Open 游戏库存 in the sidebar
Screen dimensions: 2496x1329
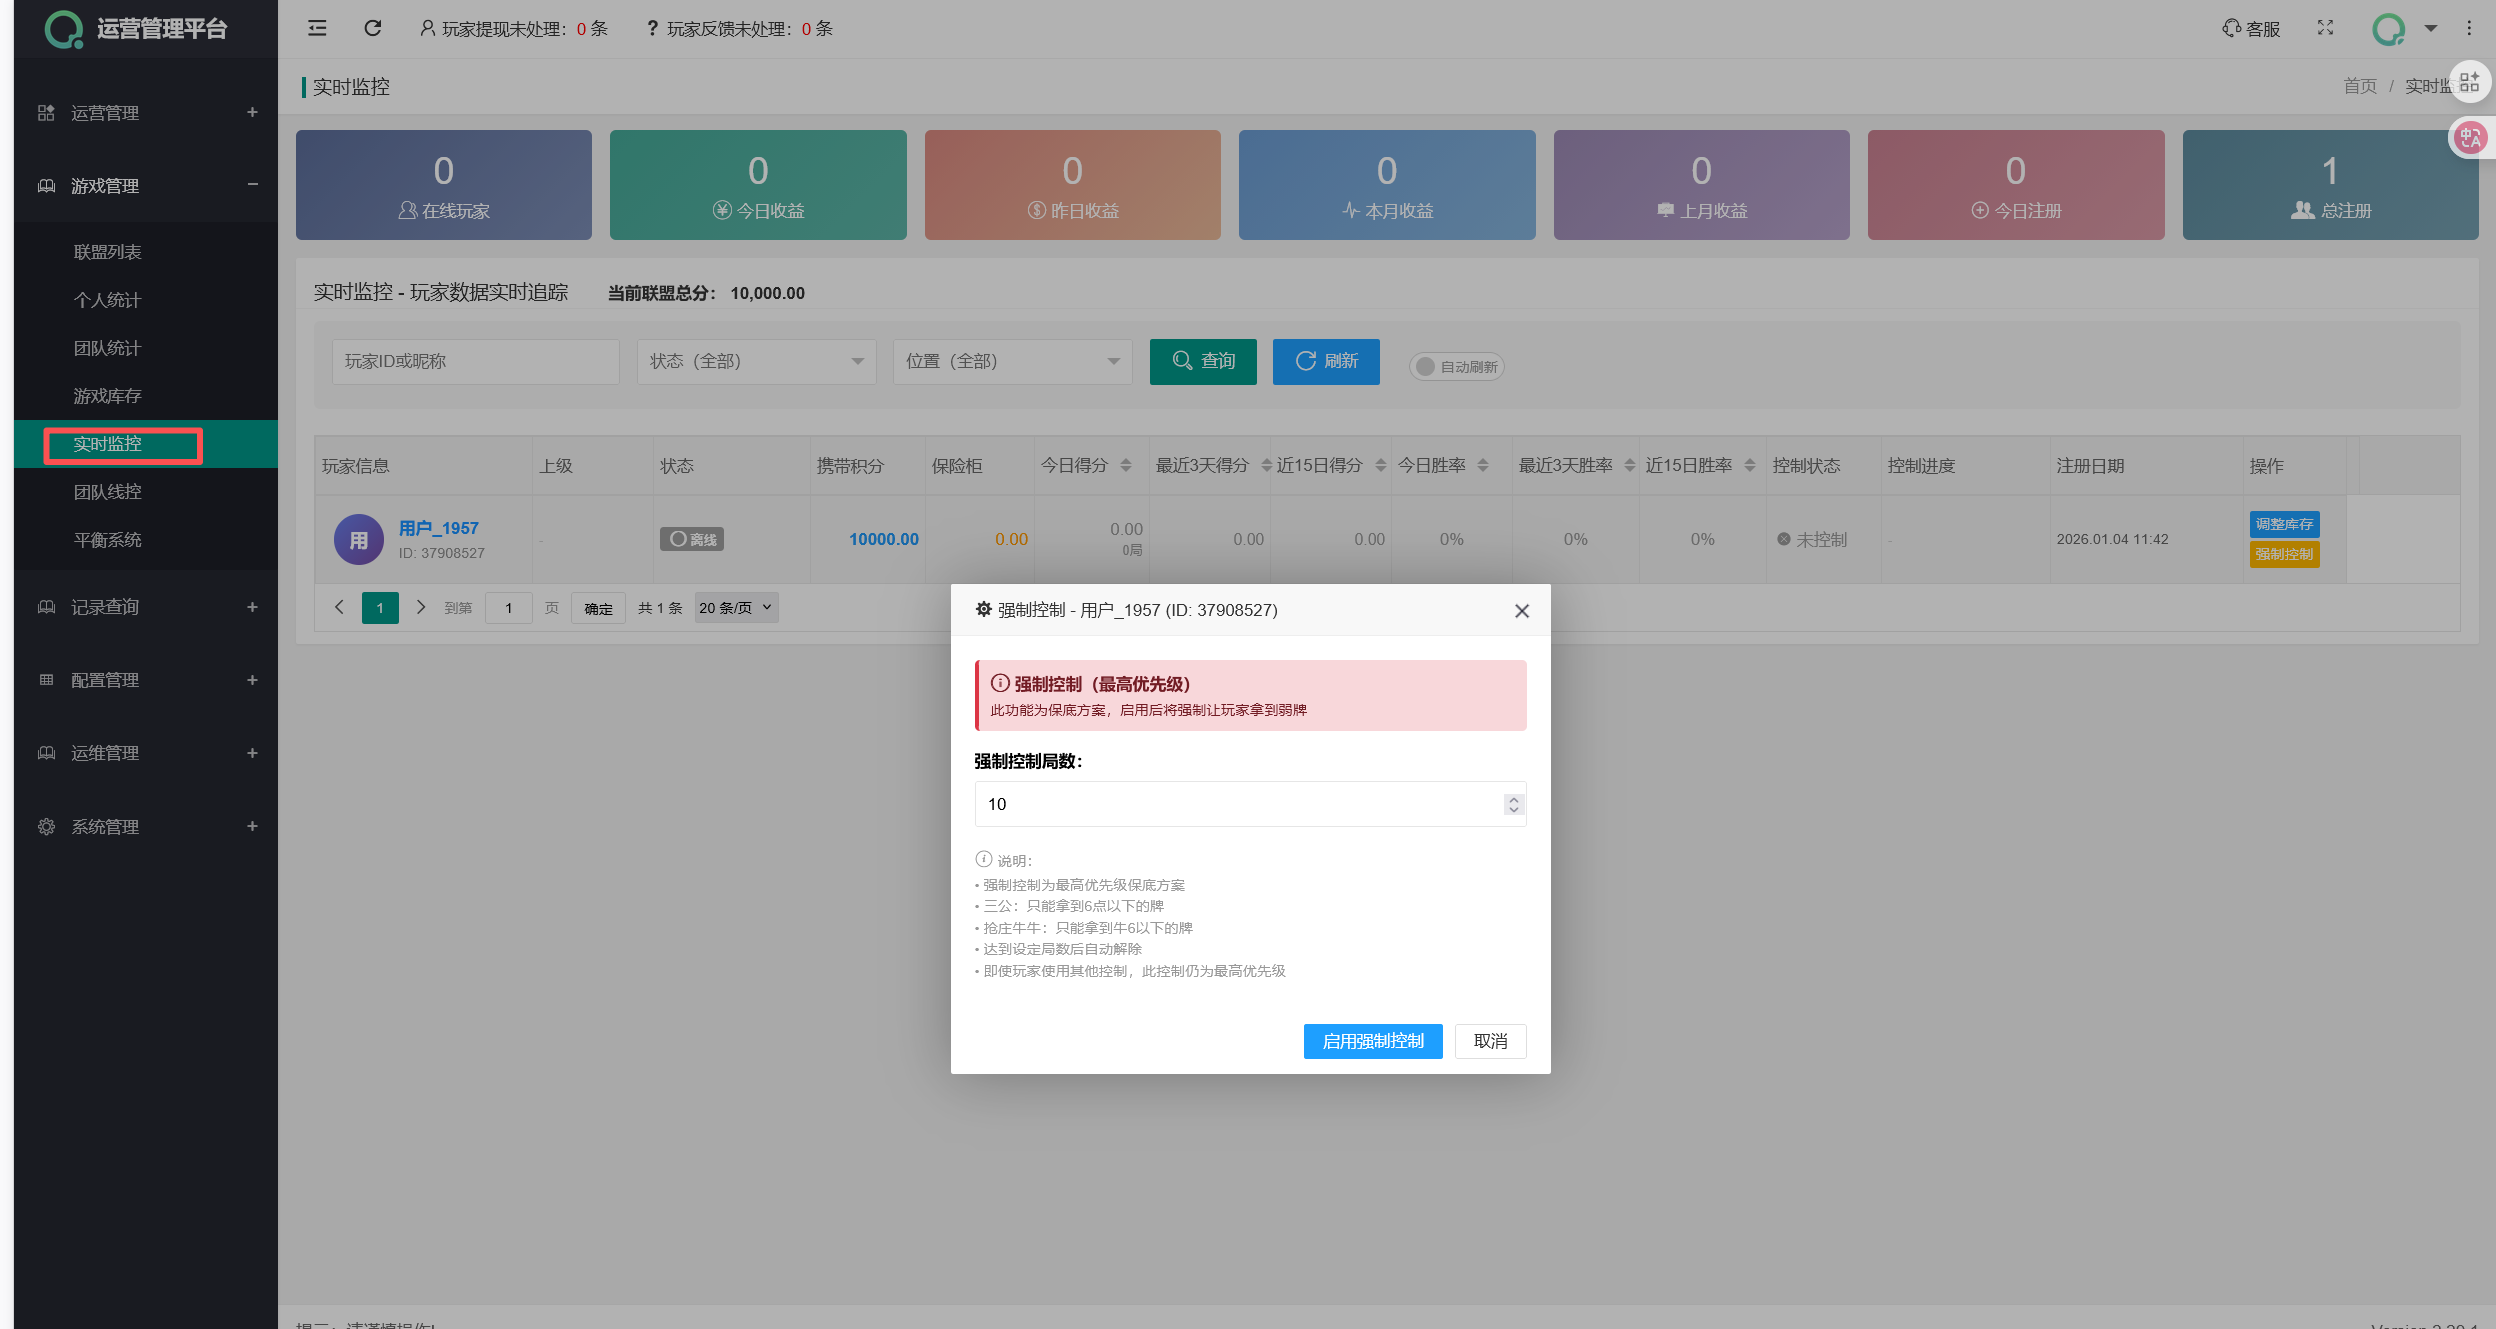coord(107,396)
